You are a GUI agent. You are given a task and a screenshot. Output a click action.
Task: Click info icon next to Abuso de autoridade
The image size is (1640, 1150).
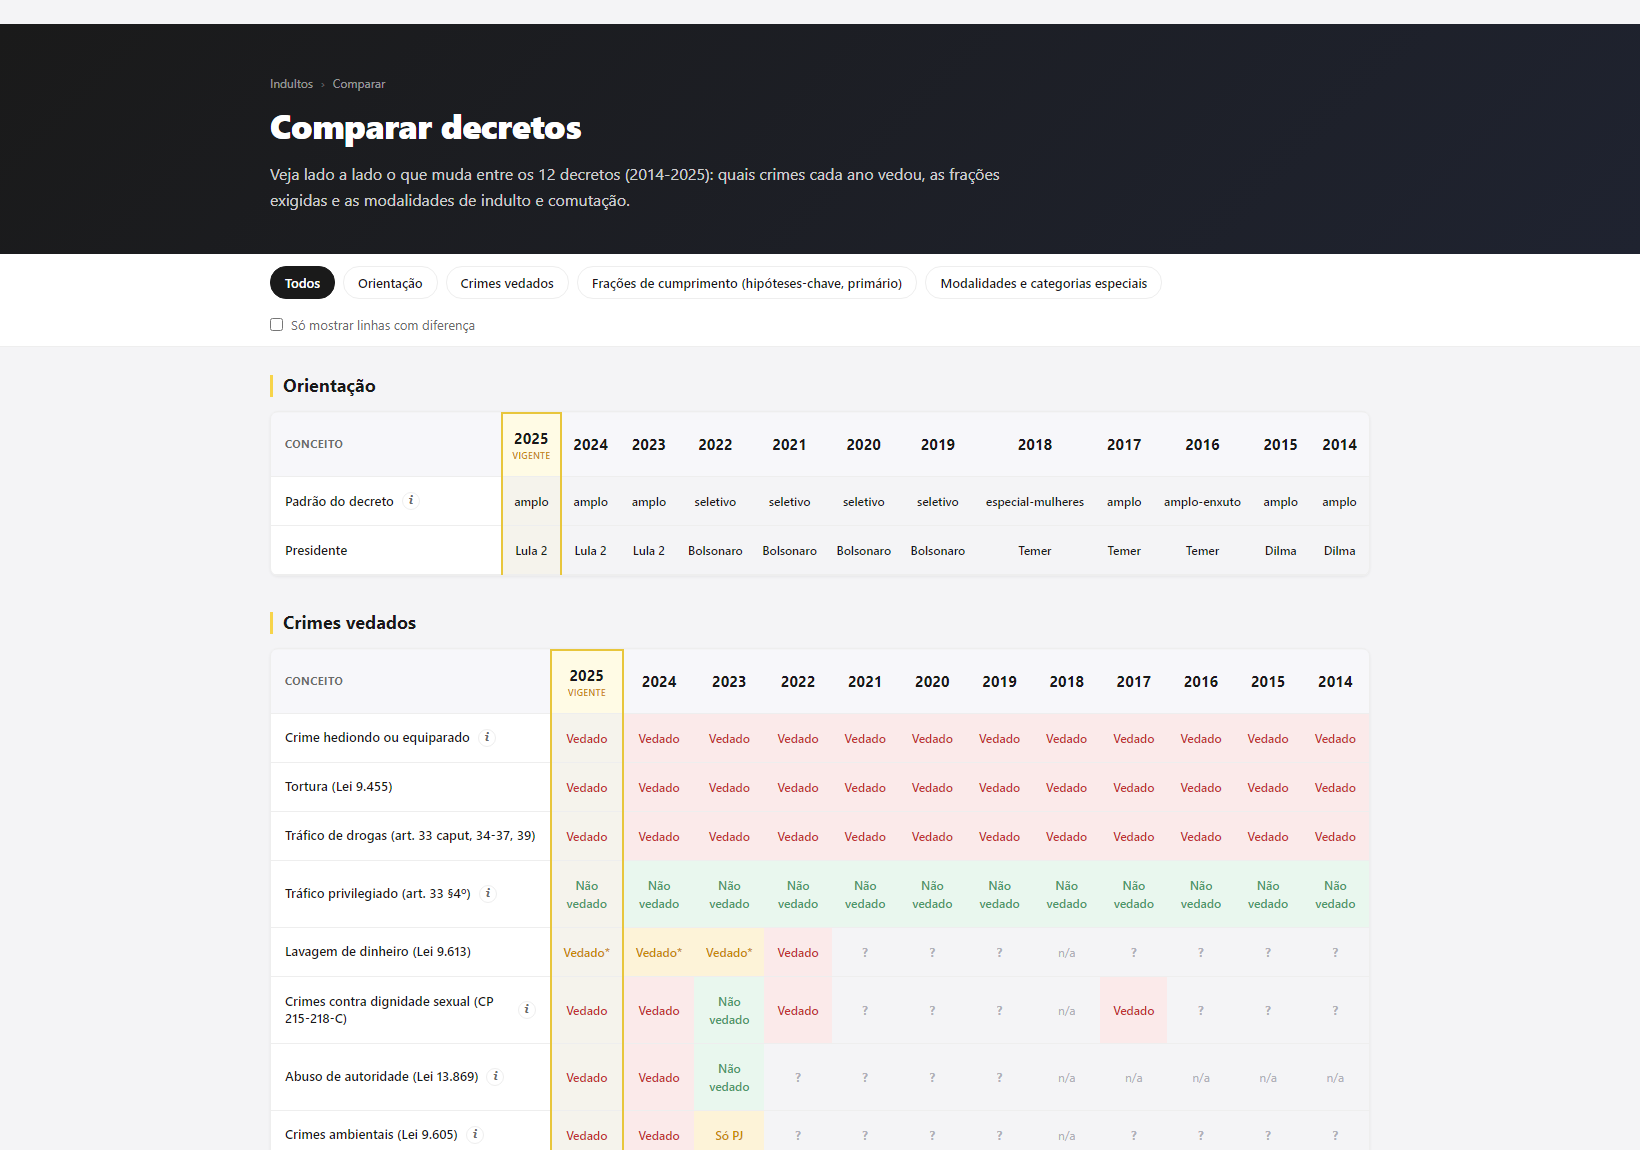pos(496,1077)
